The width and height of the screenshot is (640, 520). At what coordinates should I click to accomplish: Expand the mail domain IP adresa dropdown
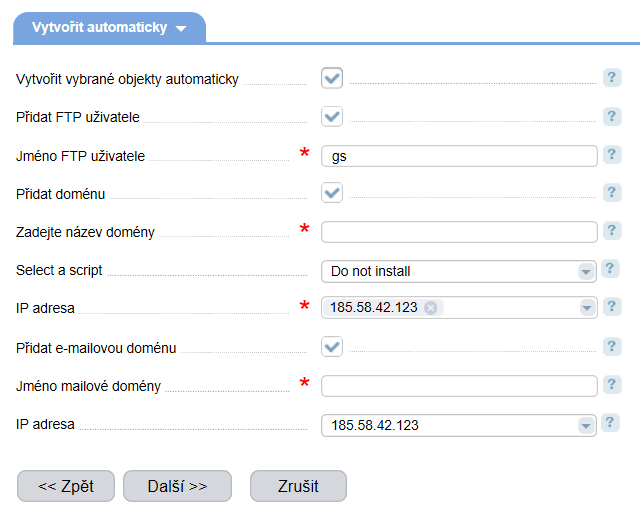pos(459,425)
